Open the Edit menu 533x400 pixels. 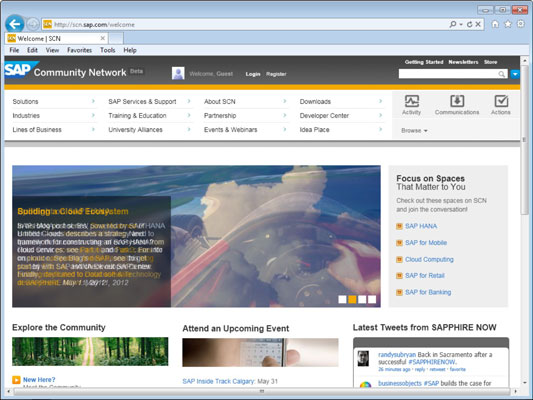[x=32, y=50]
